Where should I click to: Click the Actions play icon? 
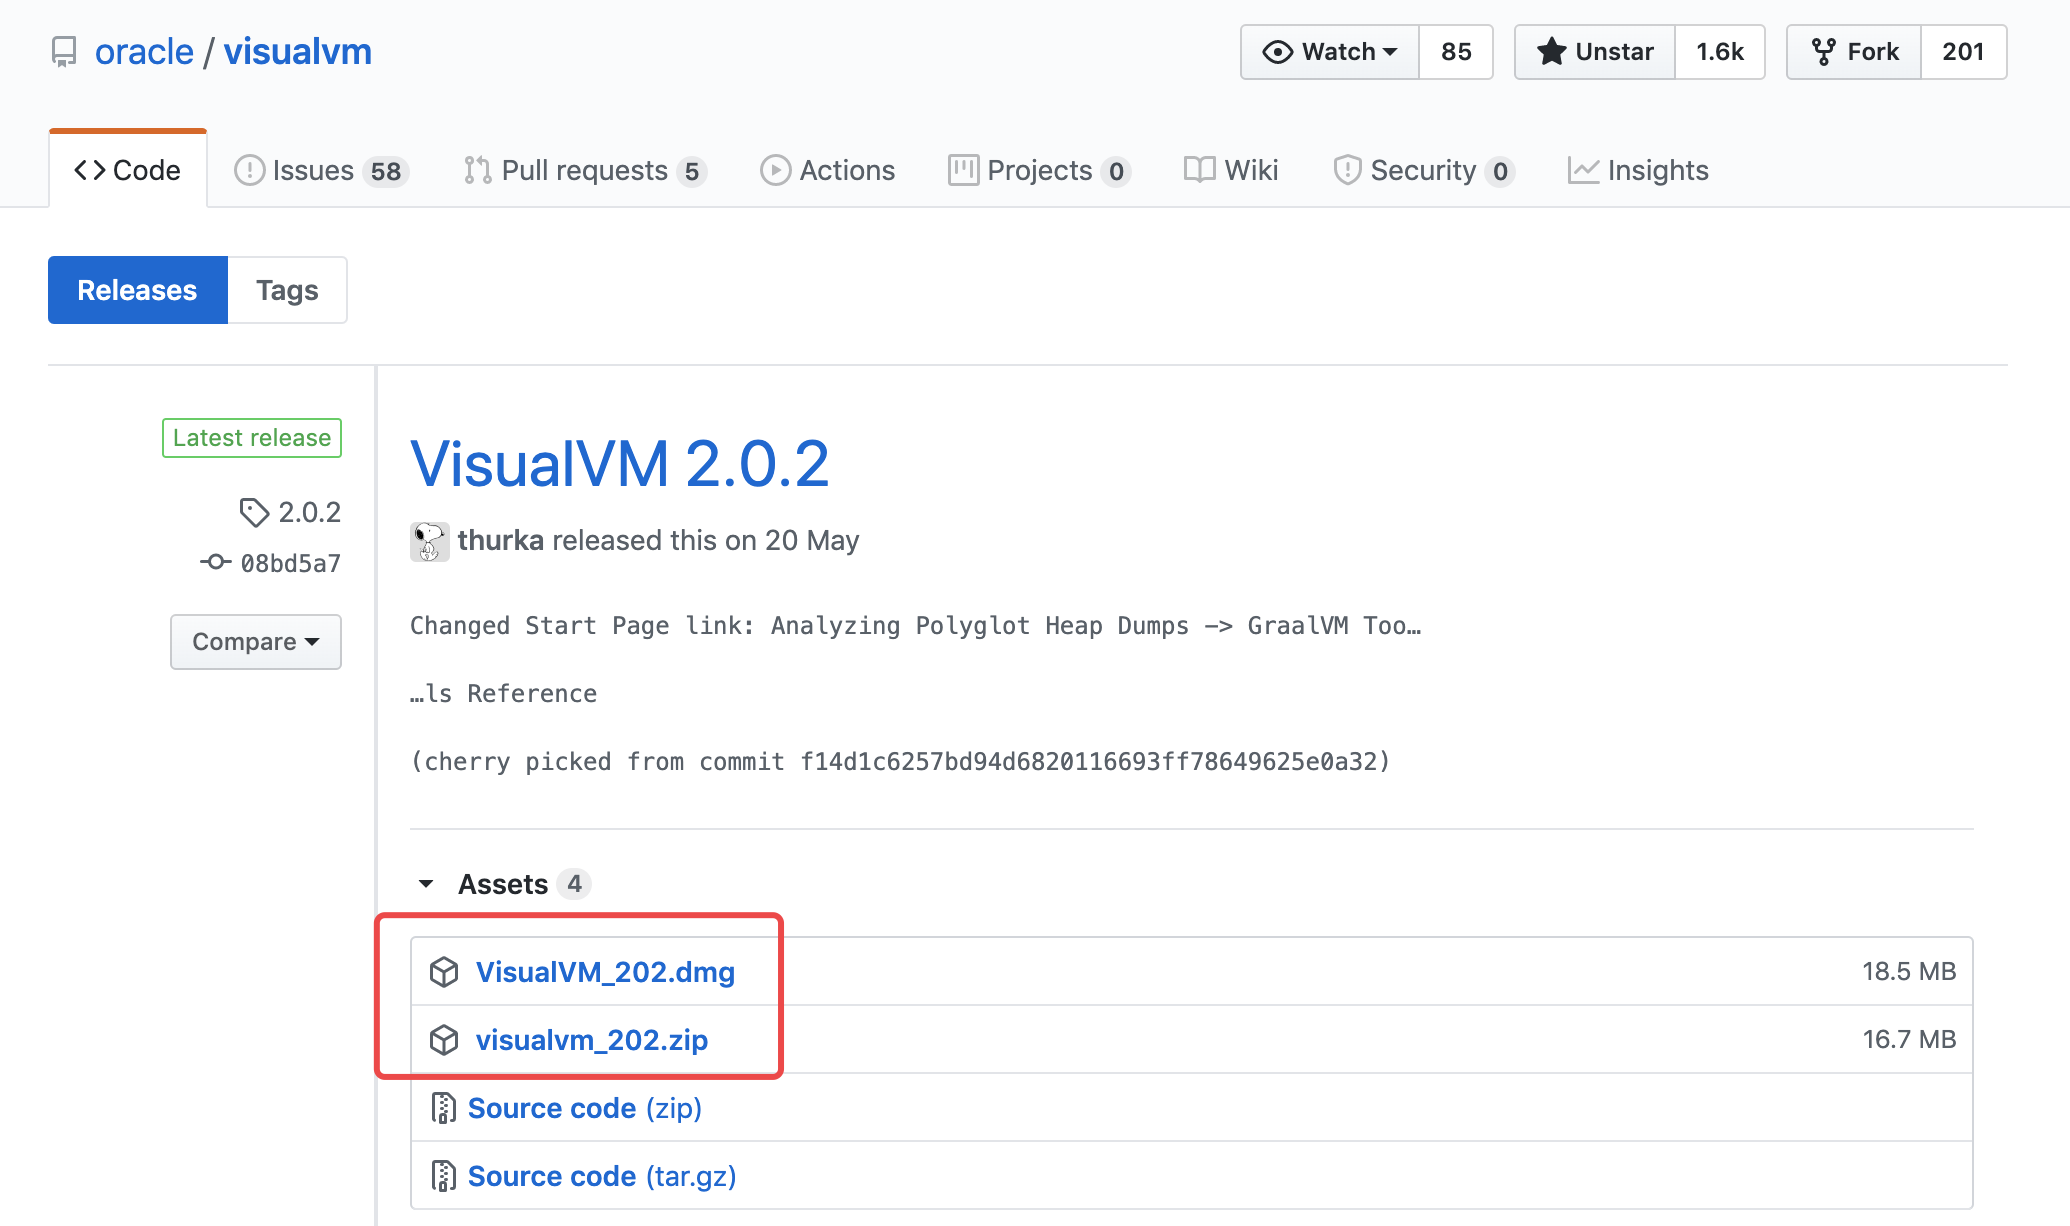point(776,170)
